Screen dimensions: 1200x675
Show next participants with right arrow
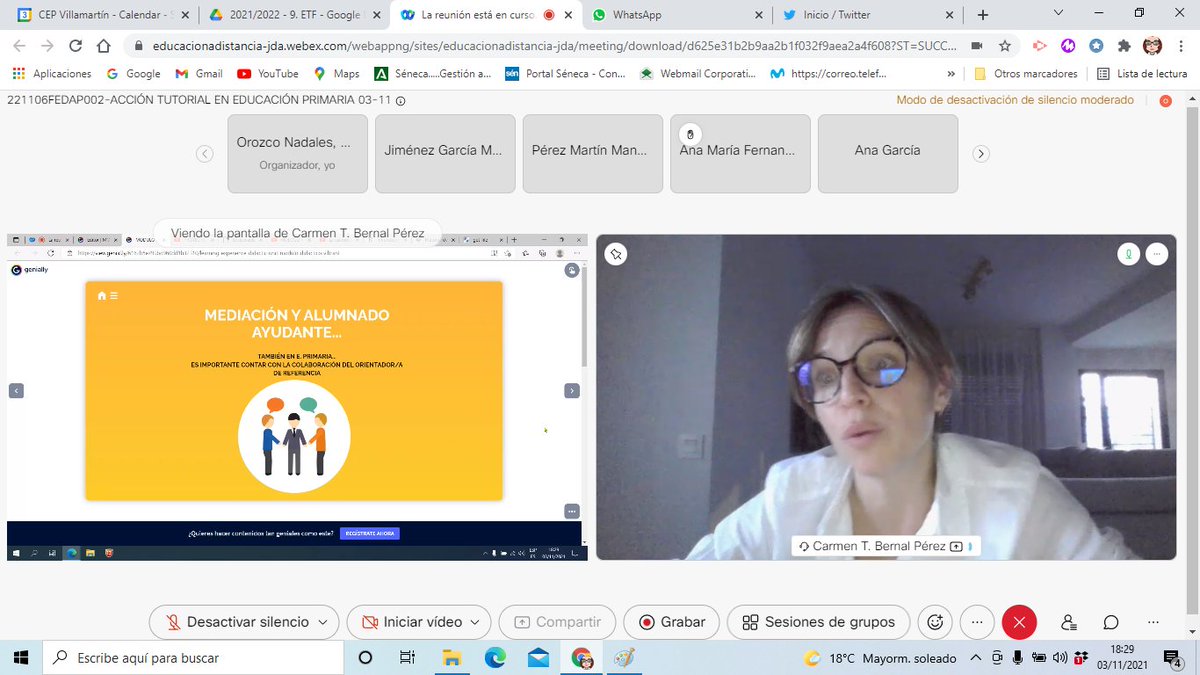[x=981, y=154]
